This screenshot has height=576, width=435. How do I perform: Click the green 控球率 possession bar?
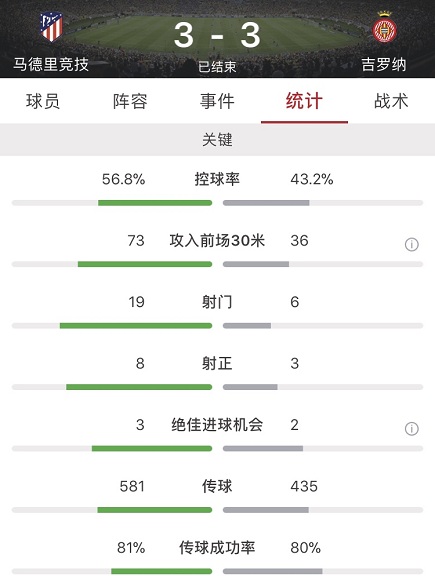click(x=155, y=203)
